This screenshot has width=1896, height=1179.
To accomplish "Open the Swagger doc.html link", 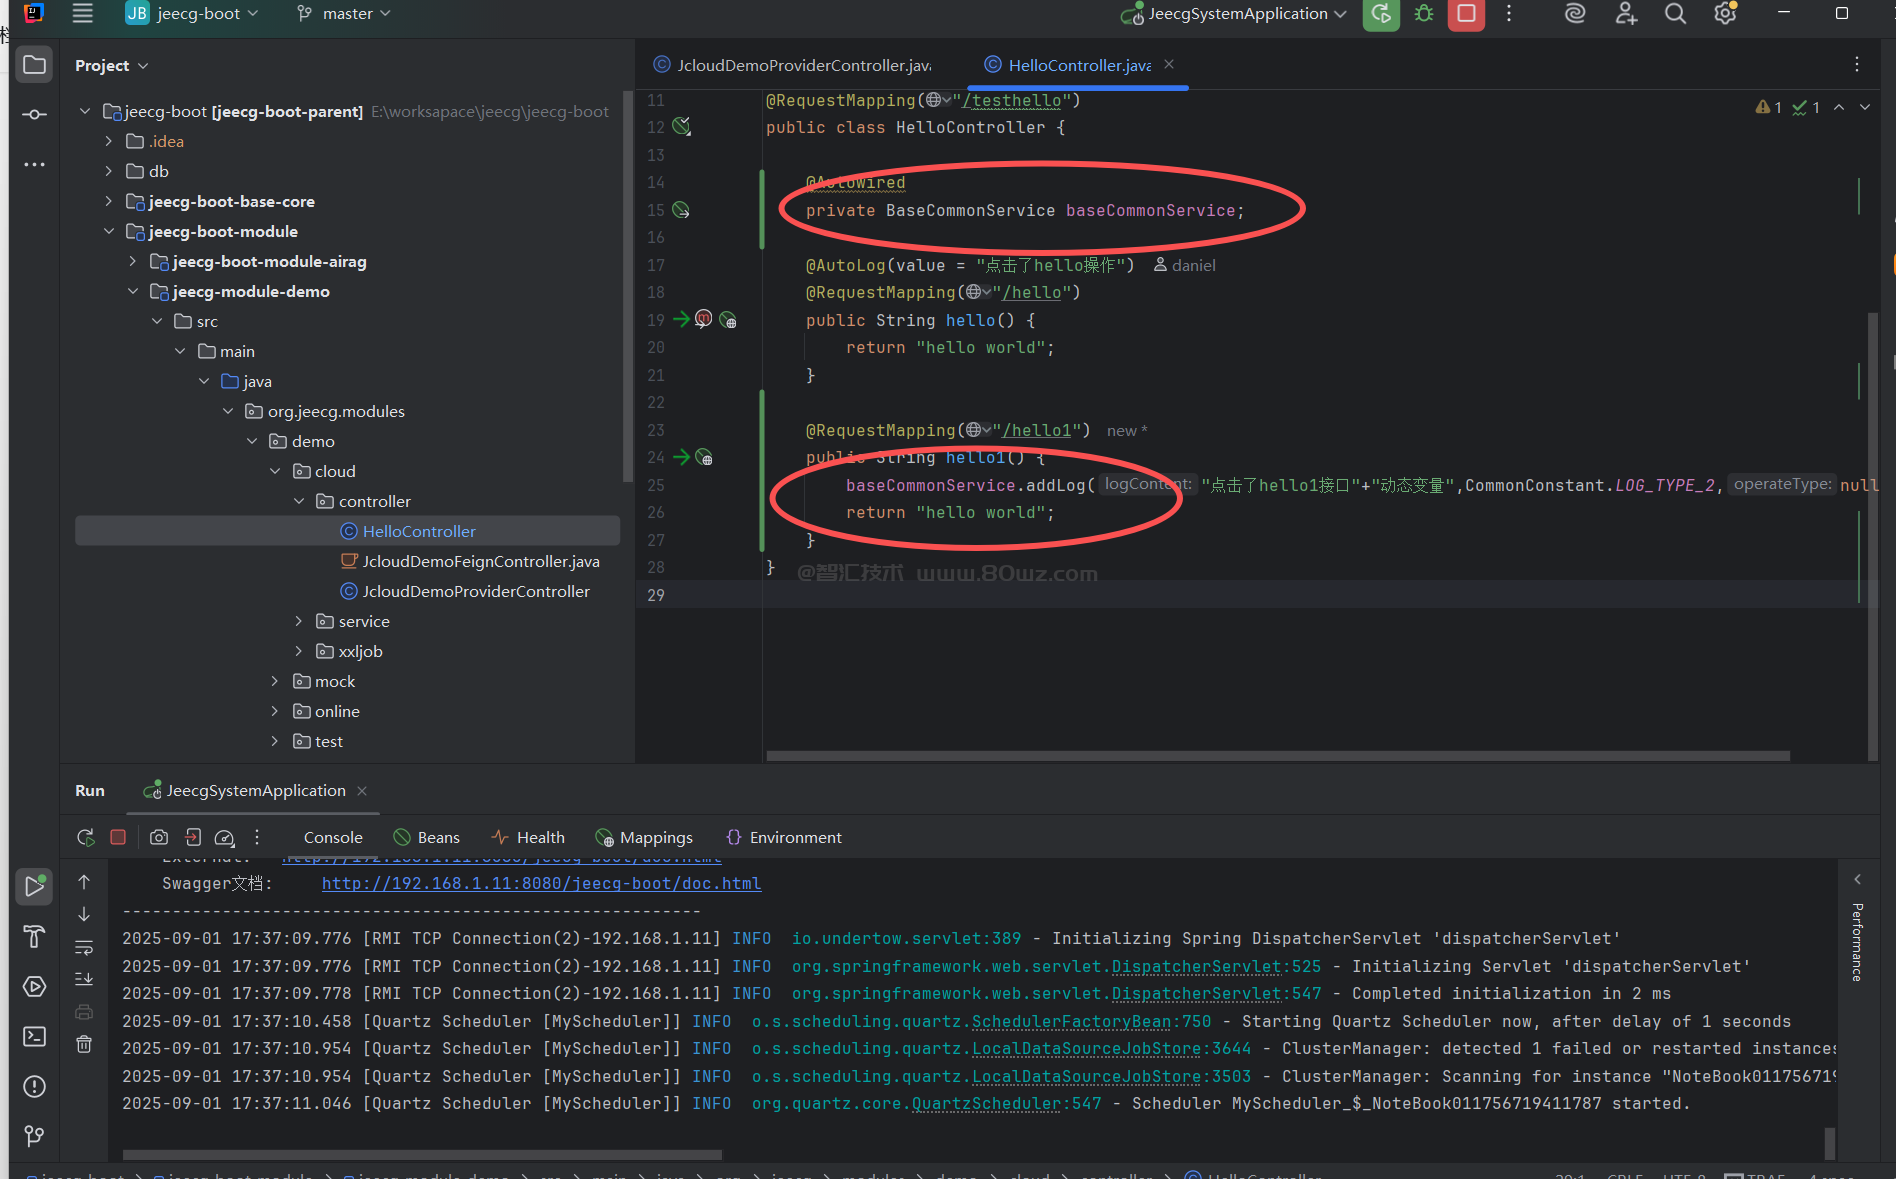I will 541,884.
